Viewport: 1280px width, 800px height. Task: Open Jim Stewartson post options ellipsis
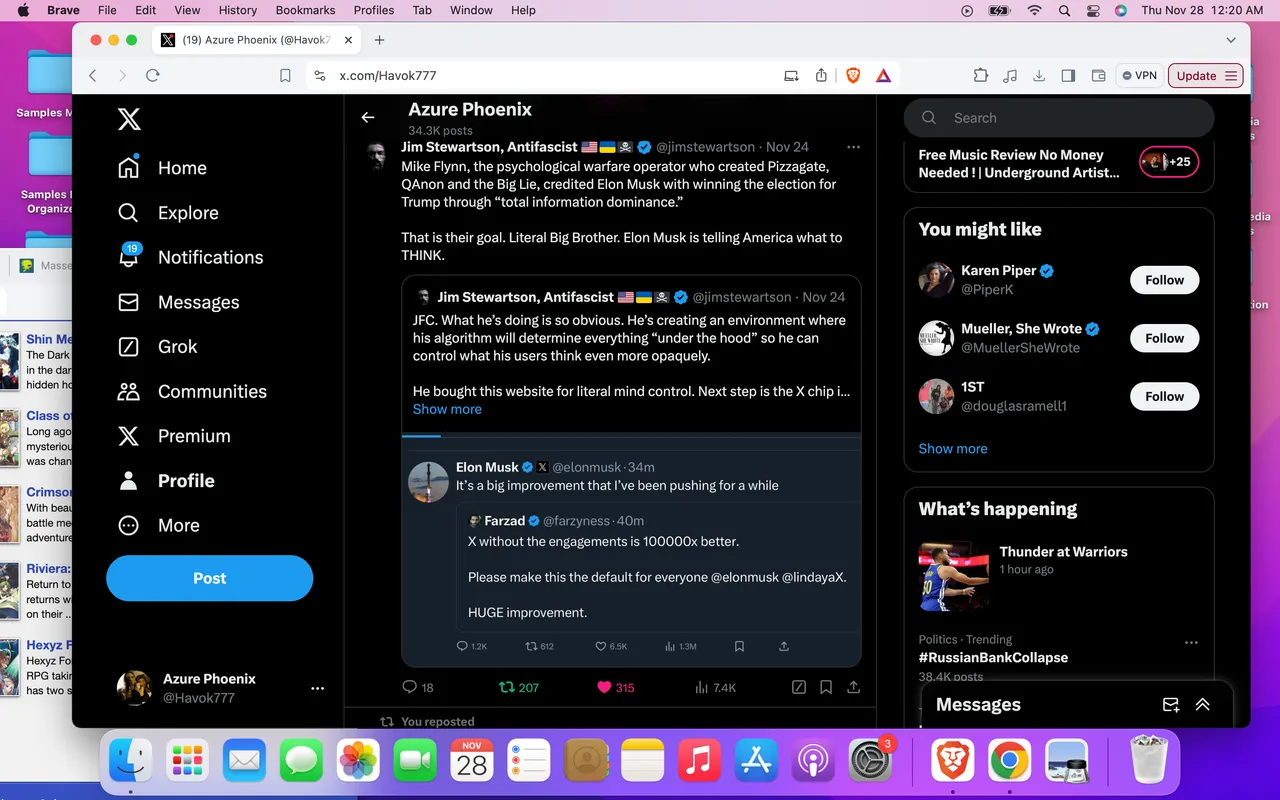pyautogui.click(x=853, y=147)
